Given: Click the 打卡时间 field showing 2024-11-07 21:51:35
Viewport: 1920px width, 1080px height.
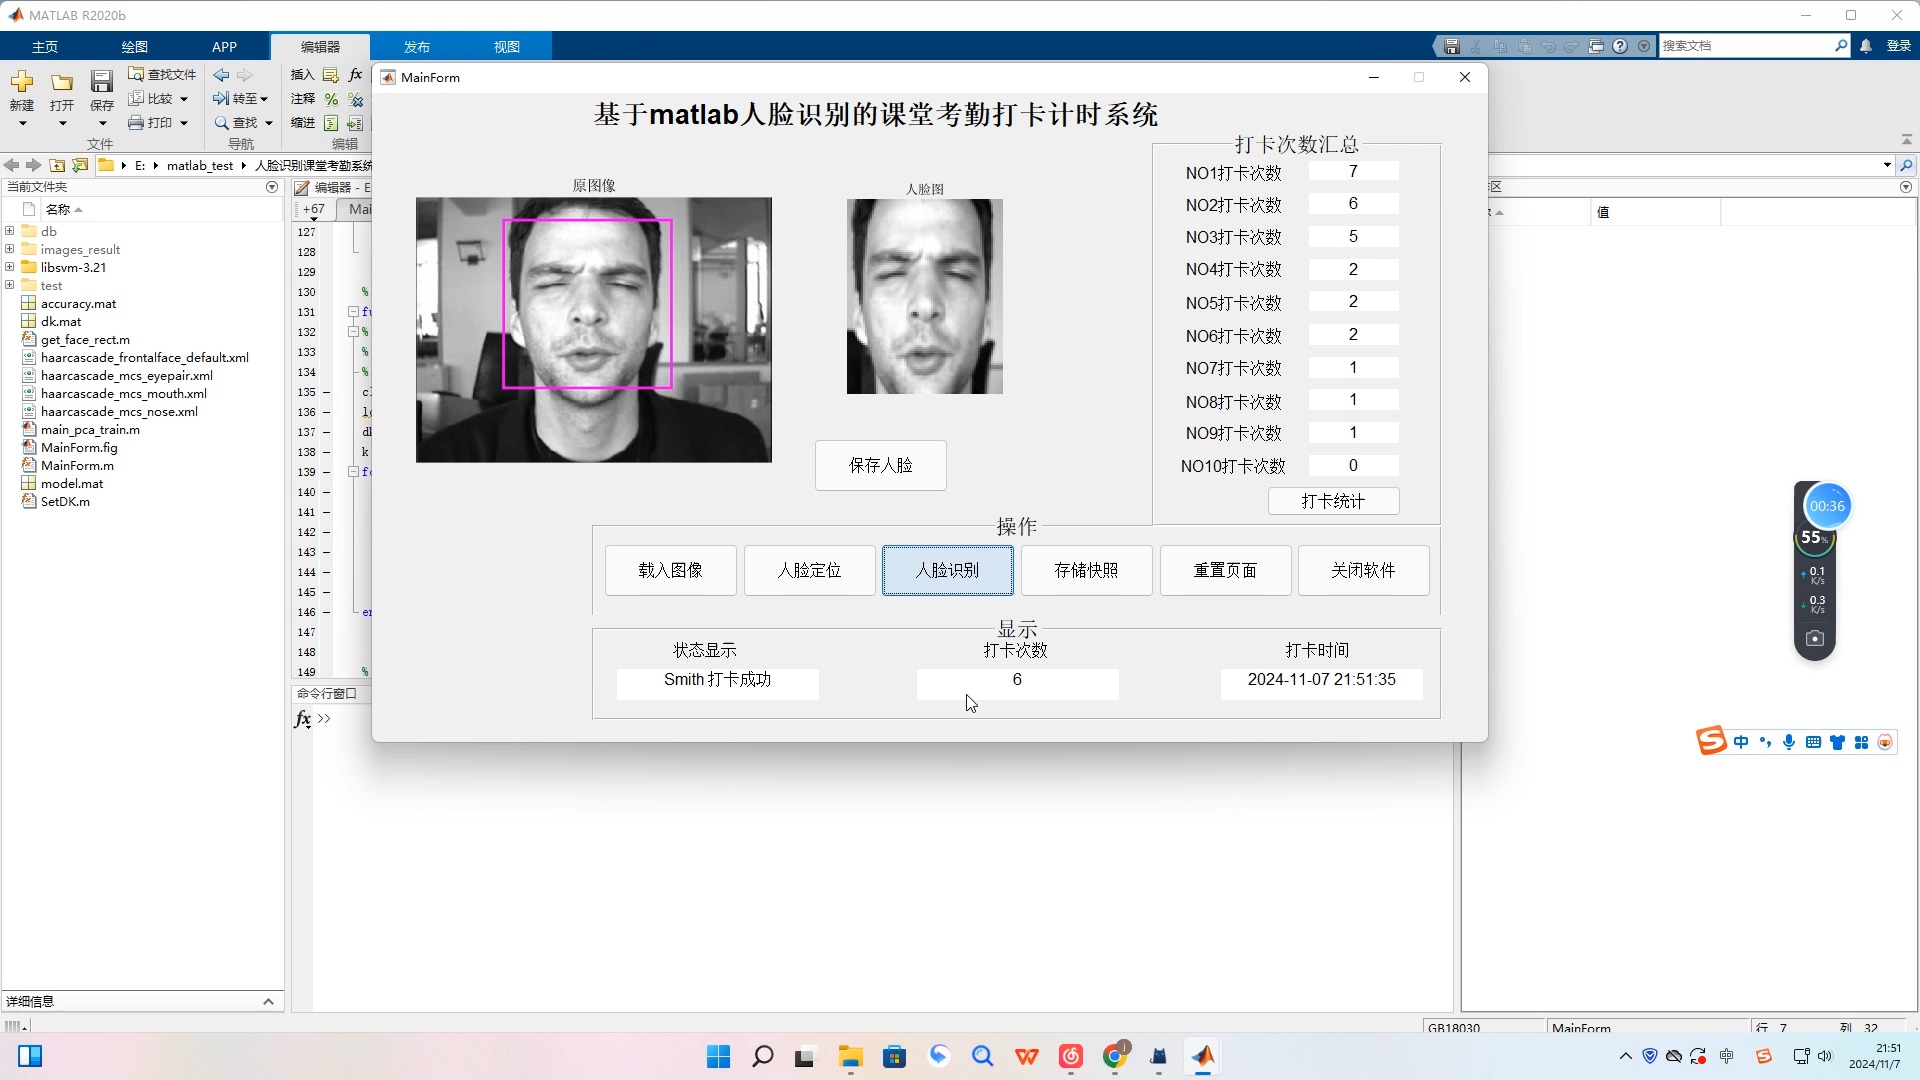Looking at the screenshot, I should (1321, 683).
